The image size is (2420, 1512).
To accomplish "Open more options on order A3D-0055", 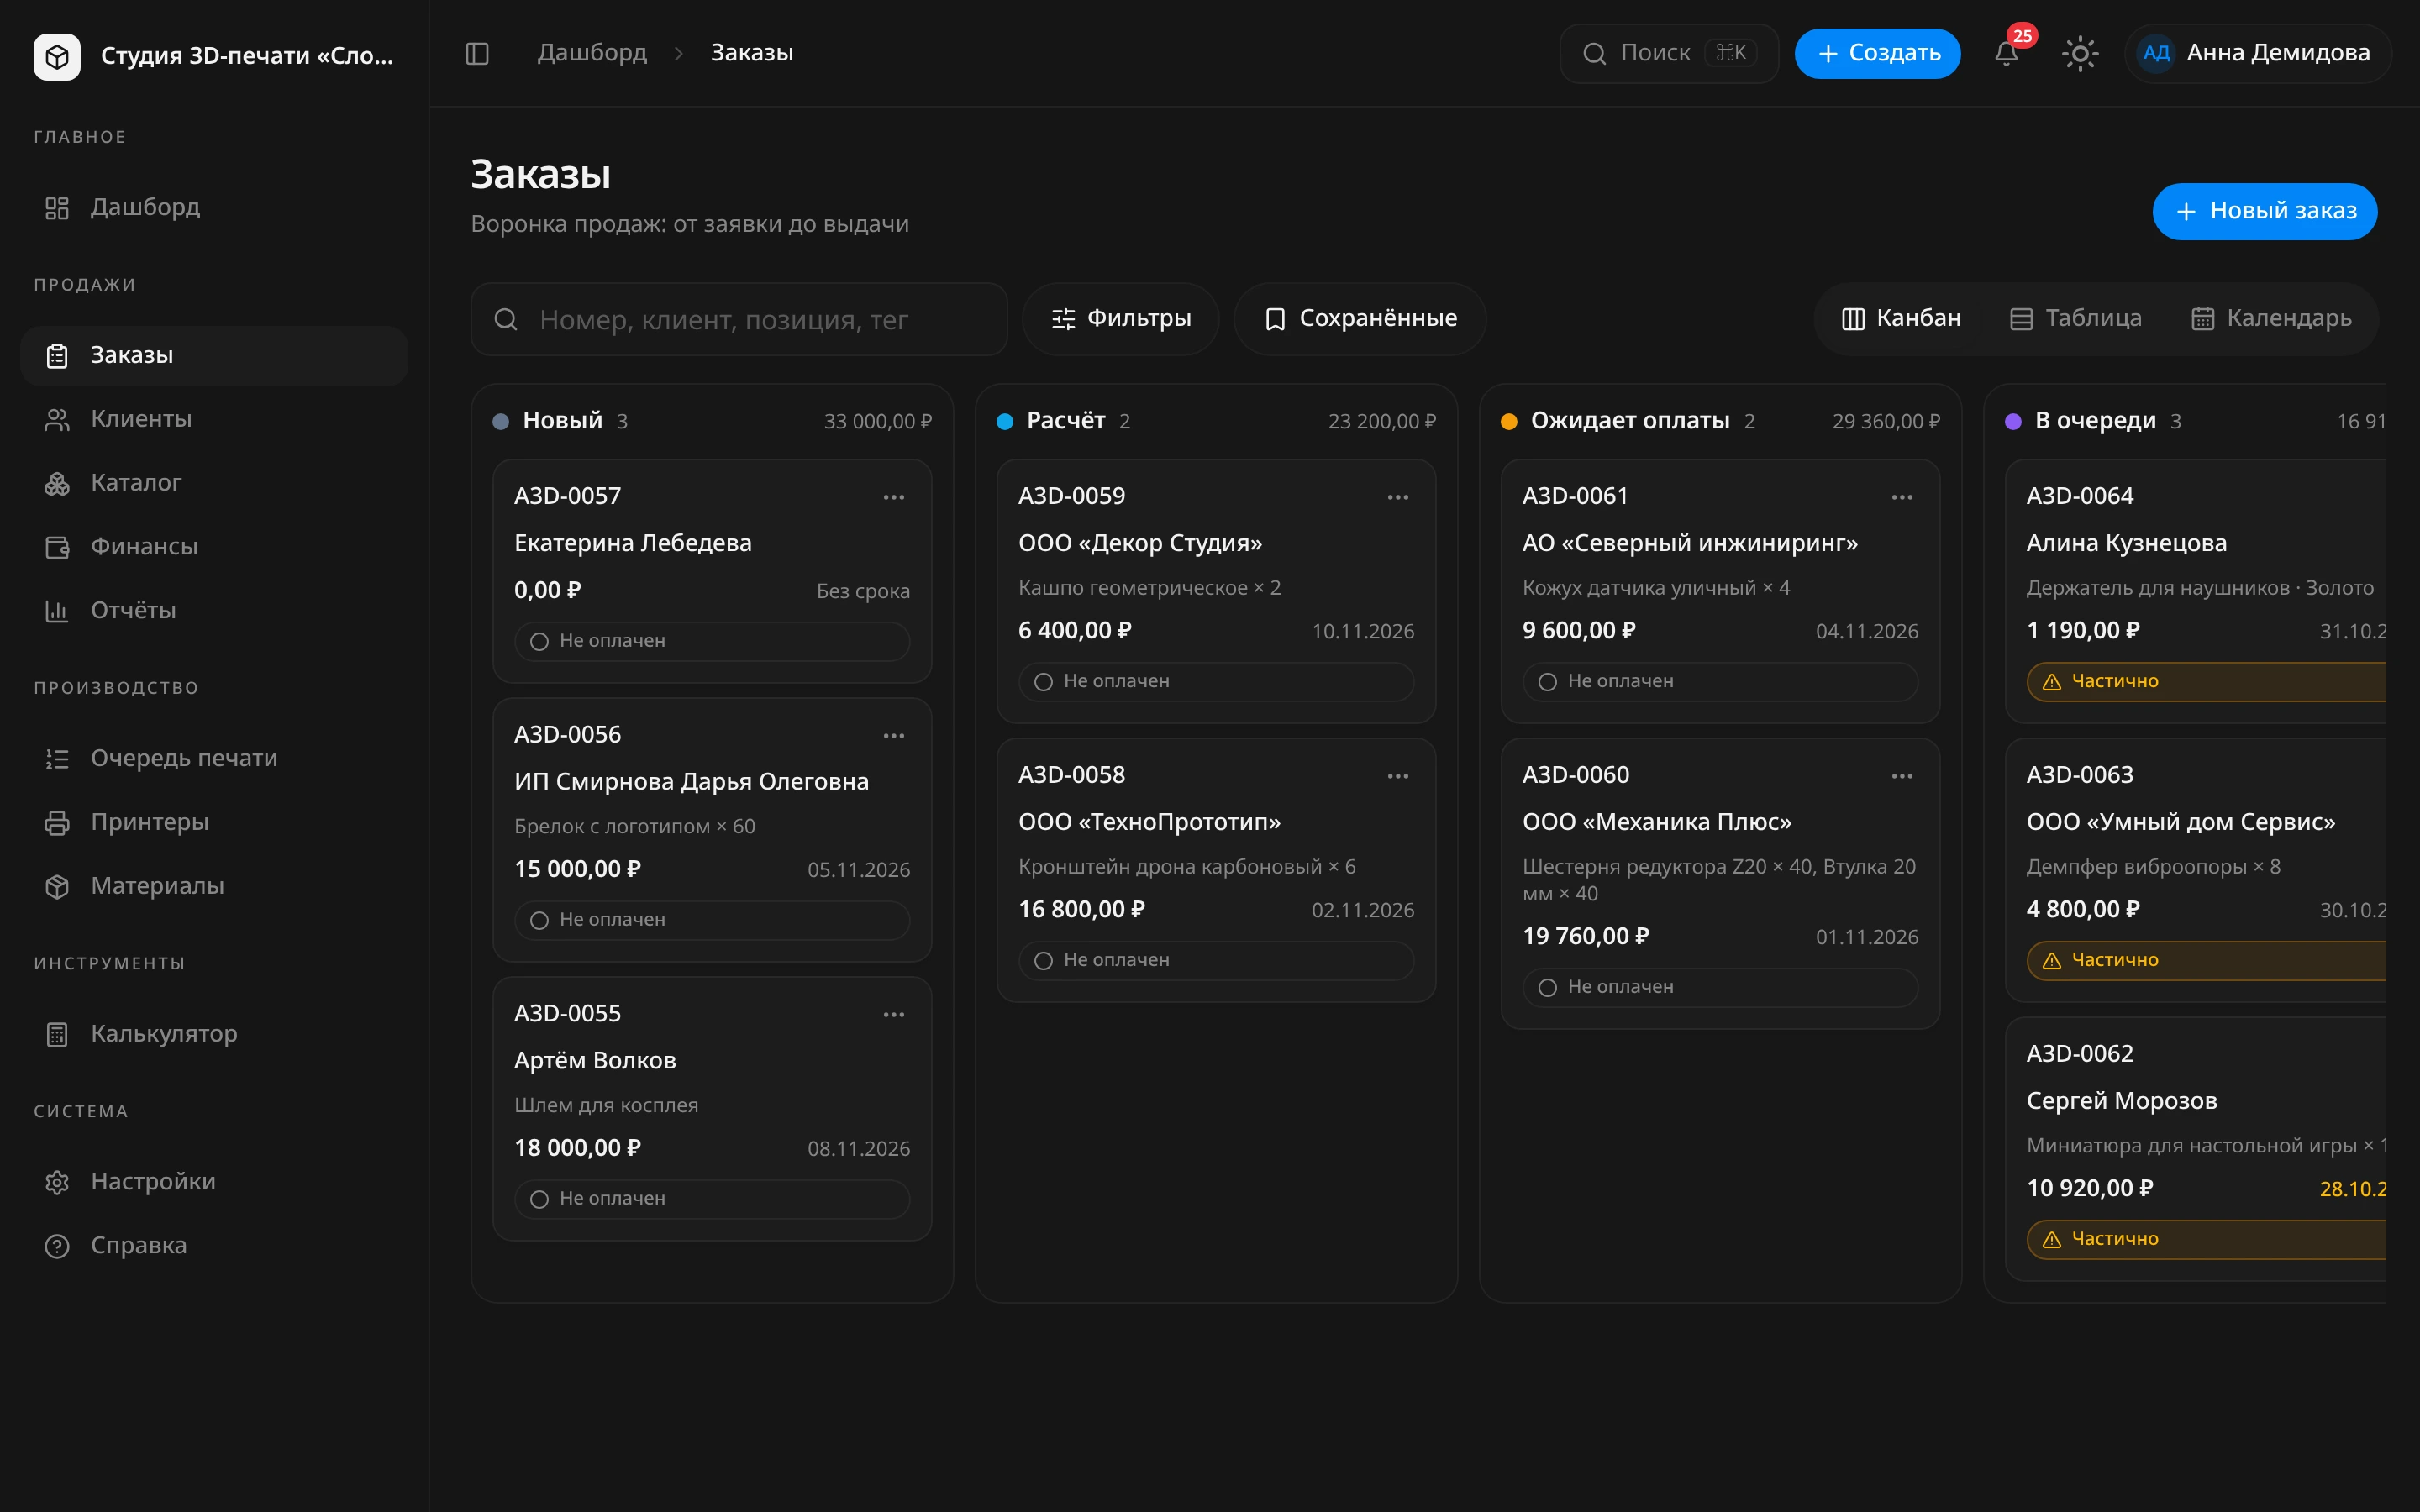I will click(894, 1015).
